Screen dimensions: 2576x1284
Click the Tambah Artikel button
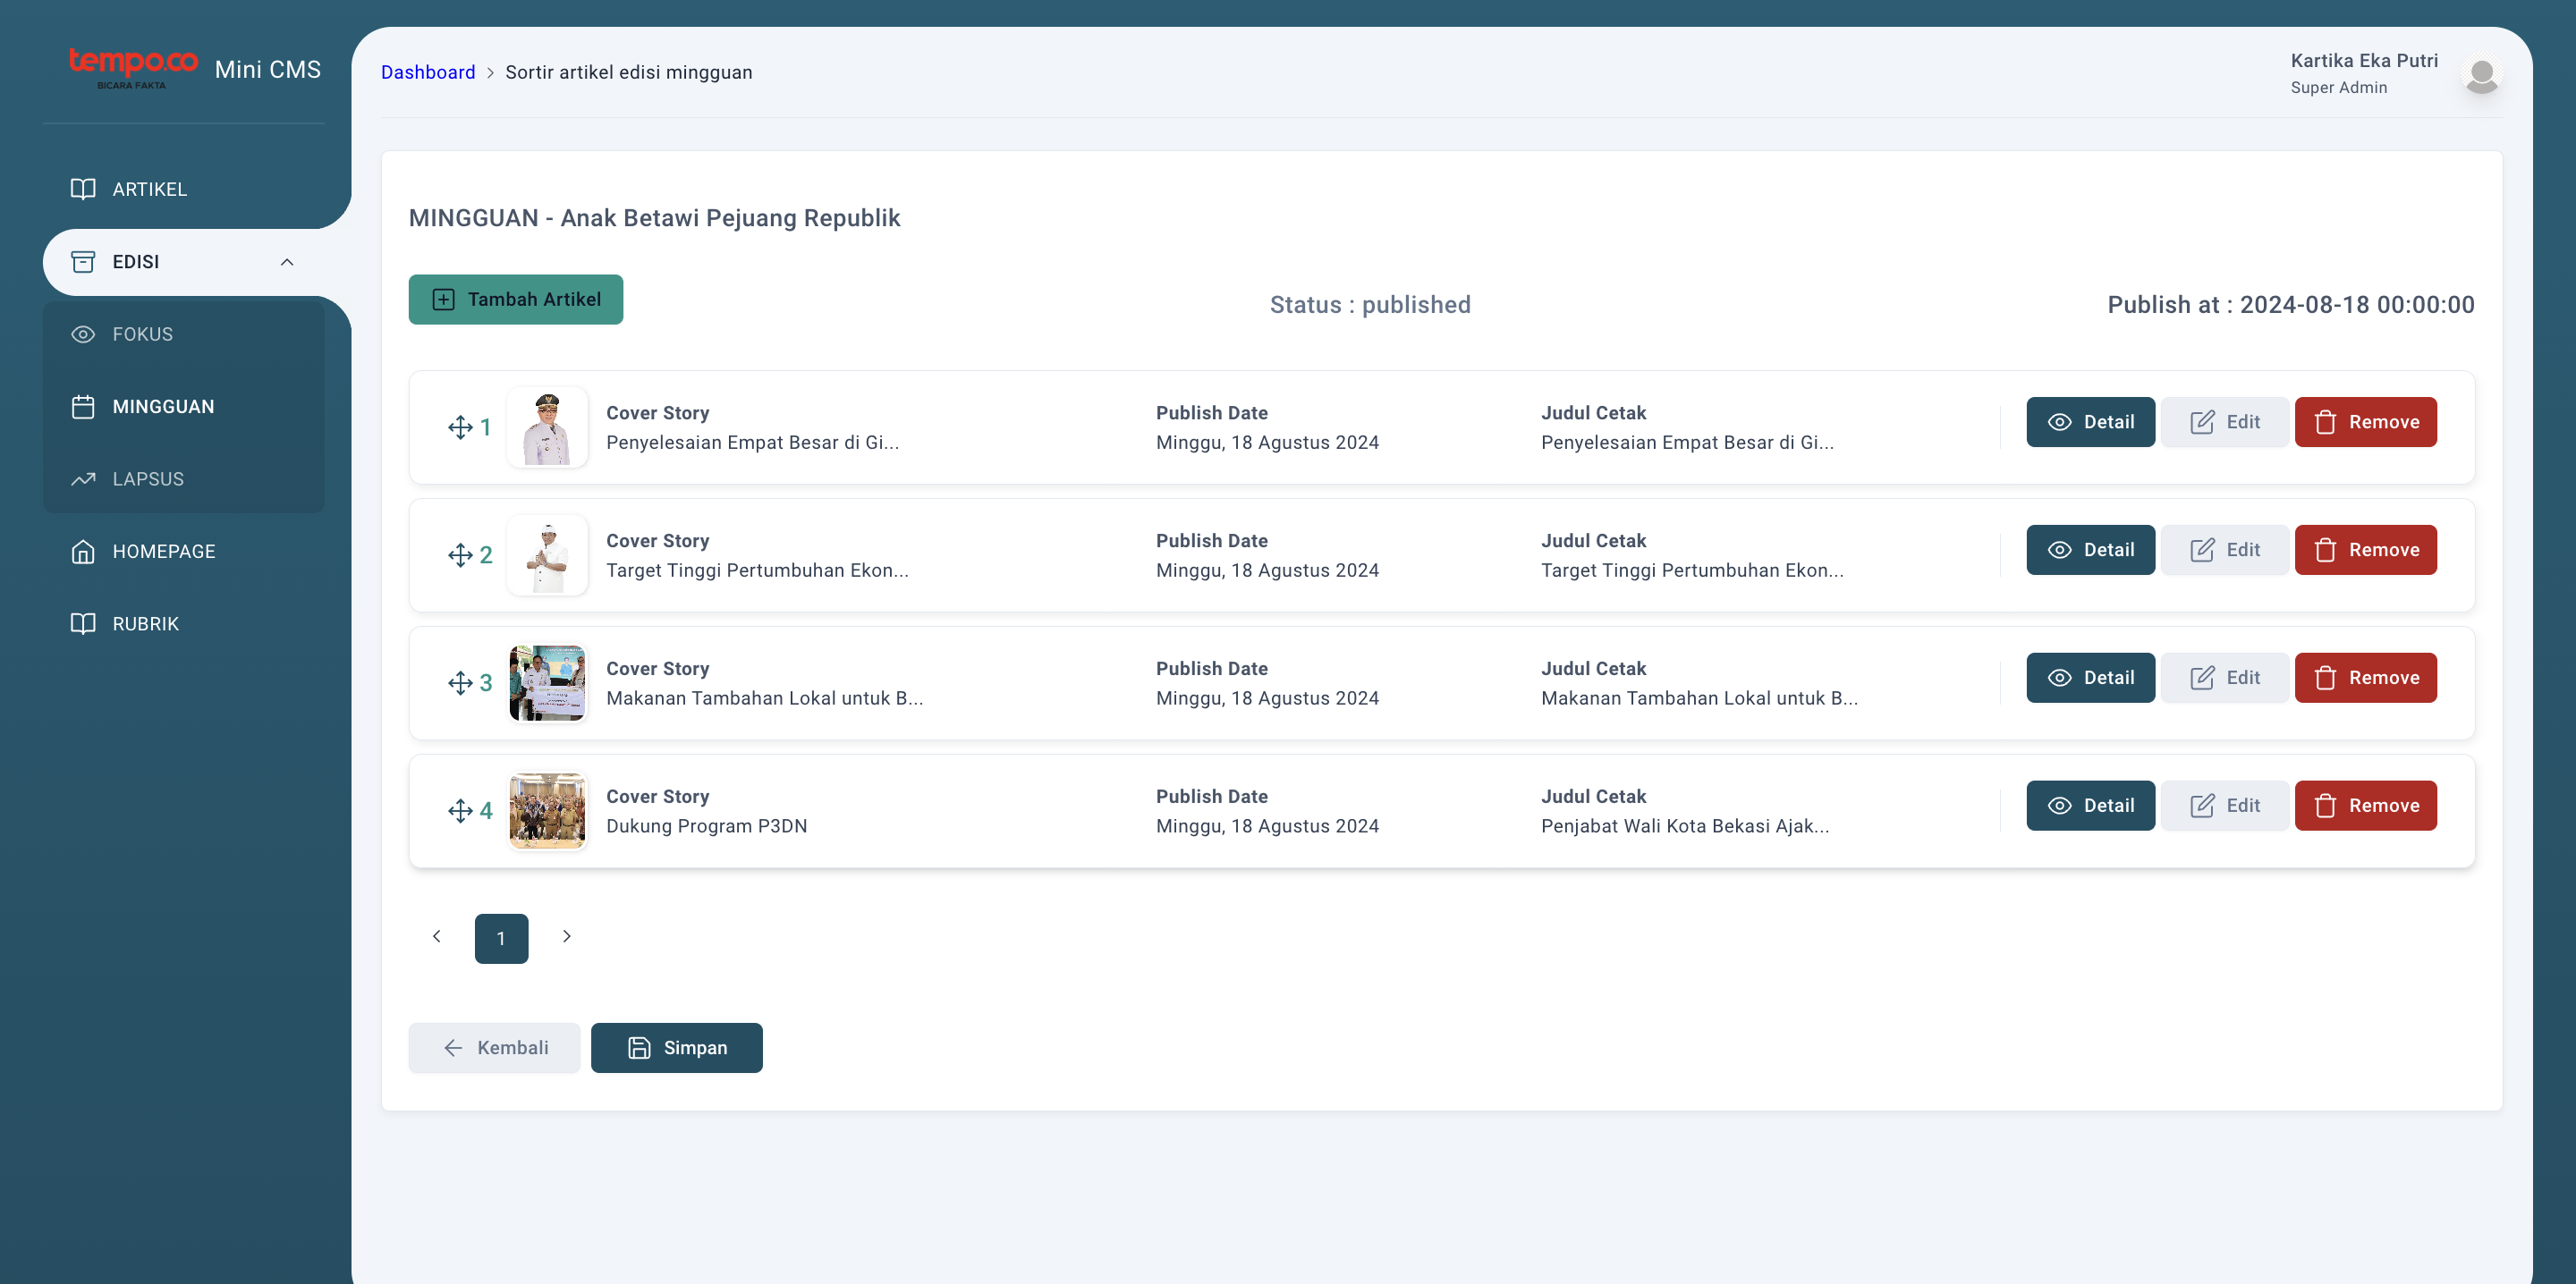515,300
